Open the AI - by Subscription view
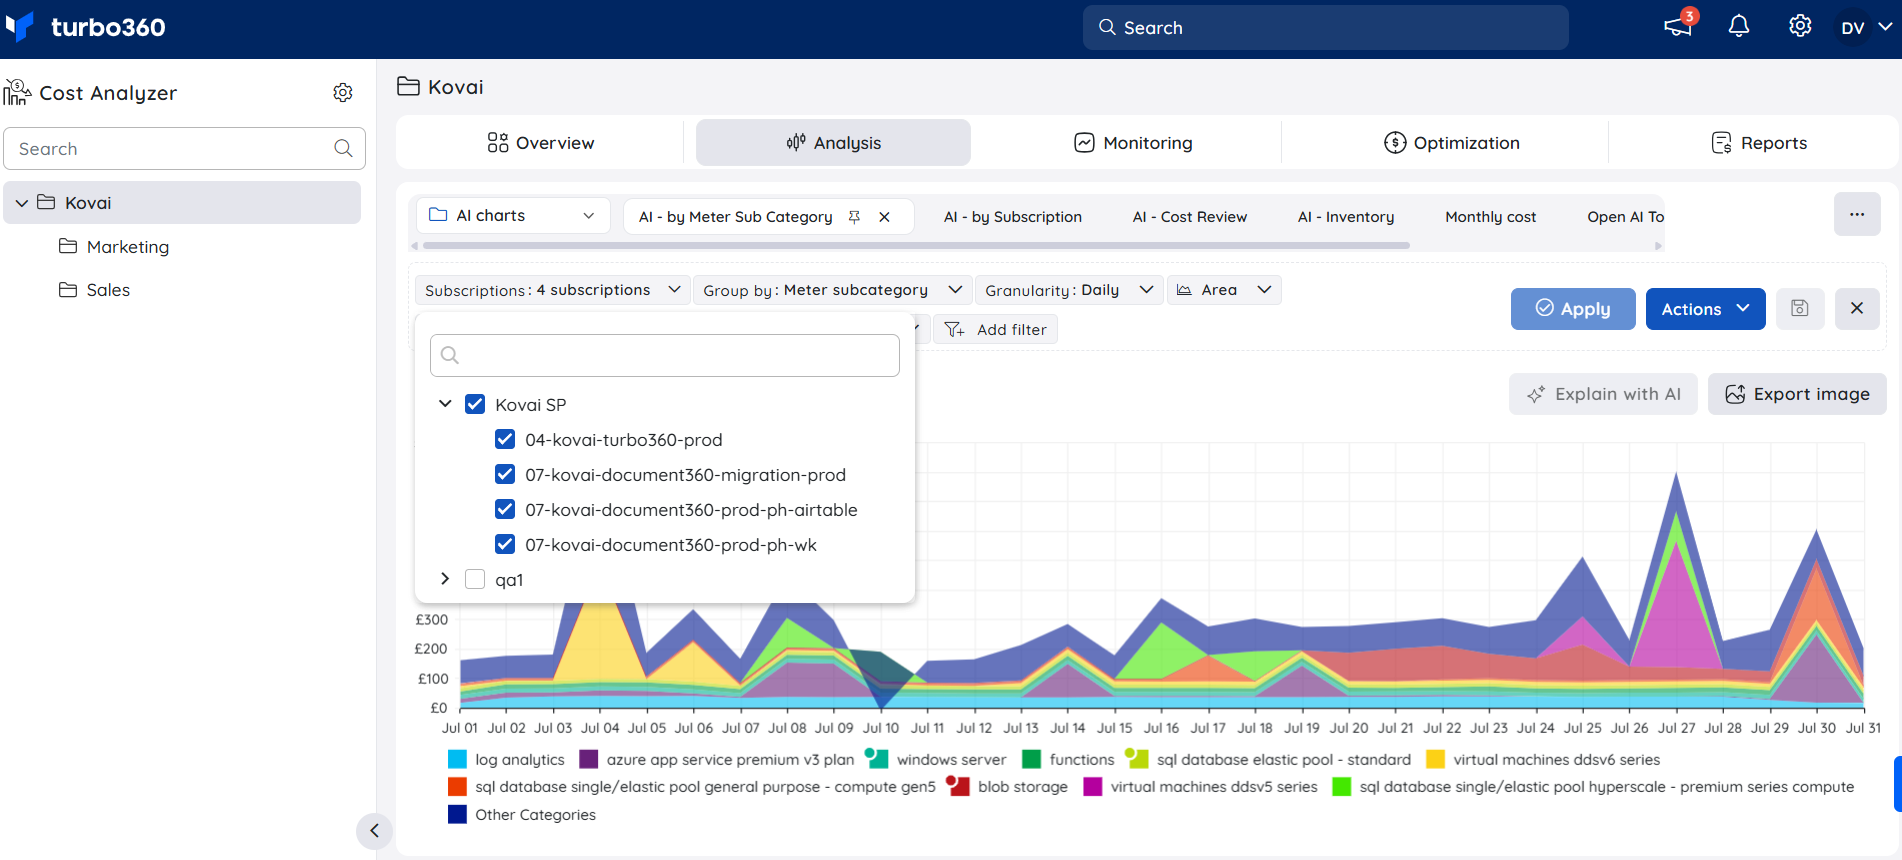Viewport: 1902px width, 860px height. pyautogui.click(x=1012, y=217)
